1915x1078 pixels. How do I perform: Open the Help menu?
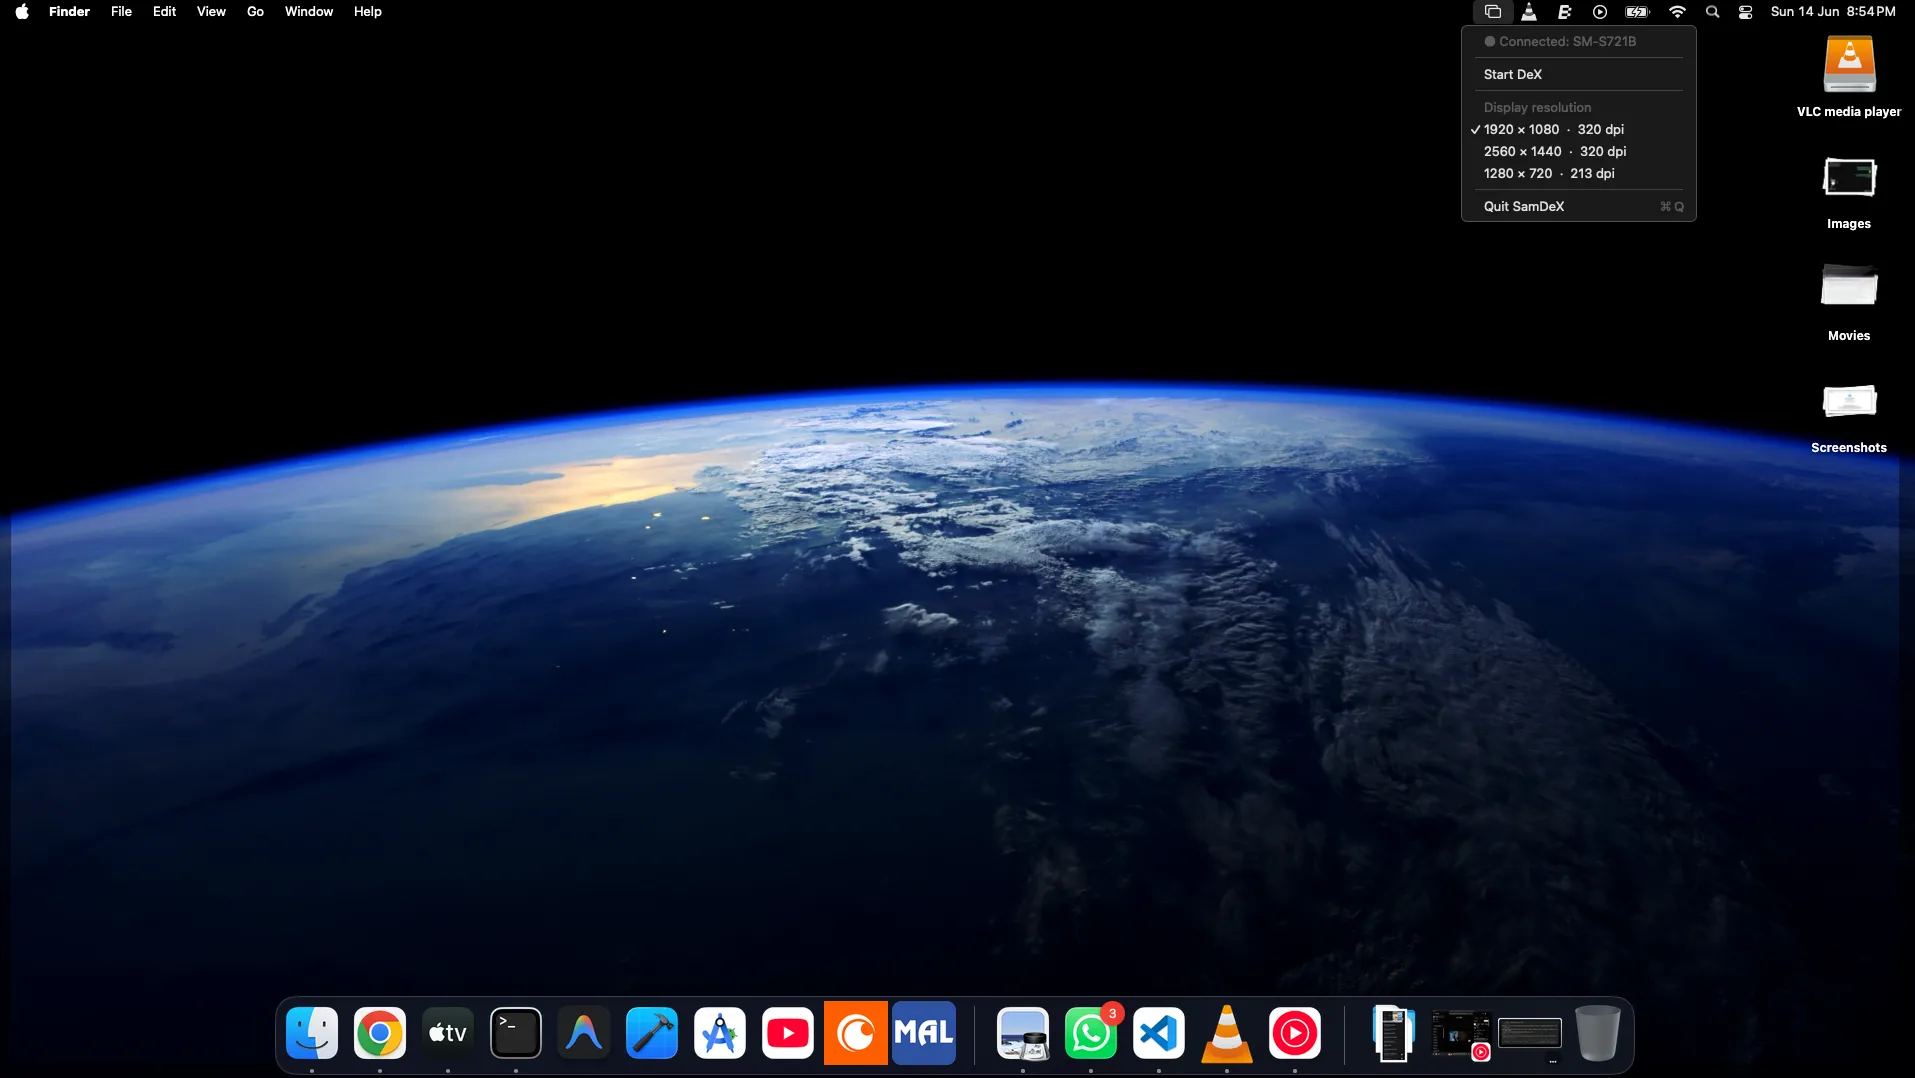click(368, 12)
